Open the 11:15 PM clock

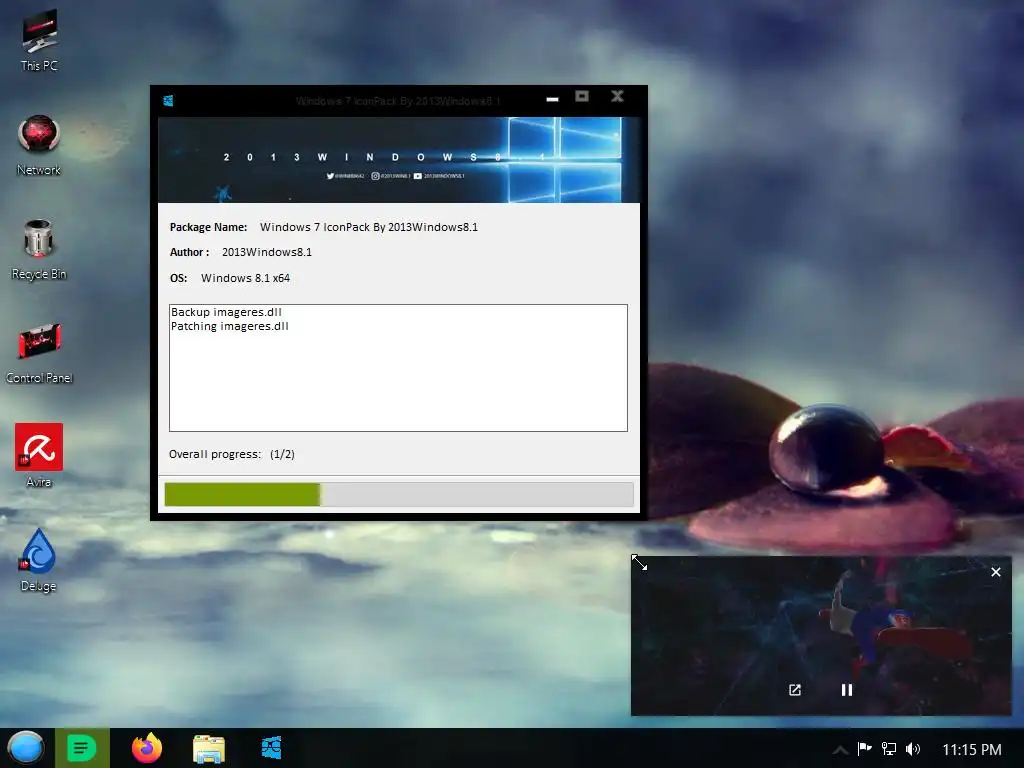point(972,749)
